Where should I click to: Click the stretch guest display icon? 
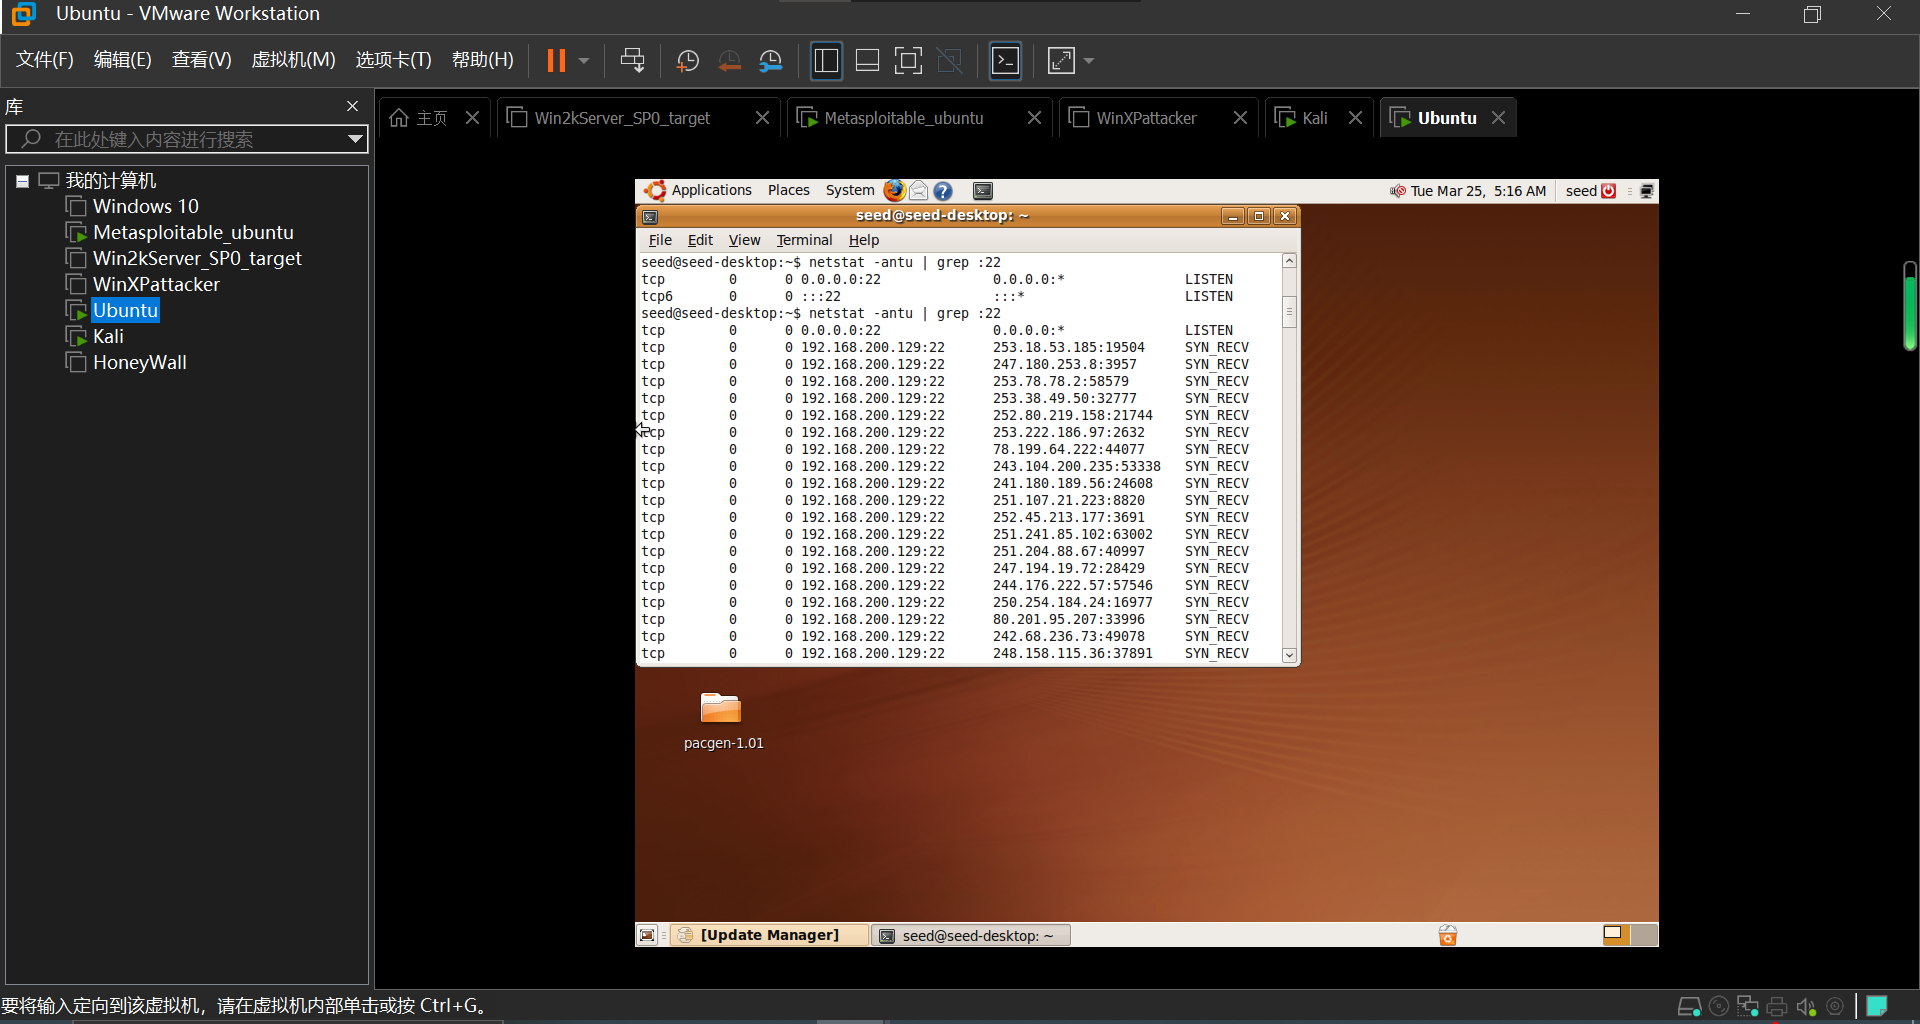pyautogui.click(x=1060, y=61)
